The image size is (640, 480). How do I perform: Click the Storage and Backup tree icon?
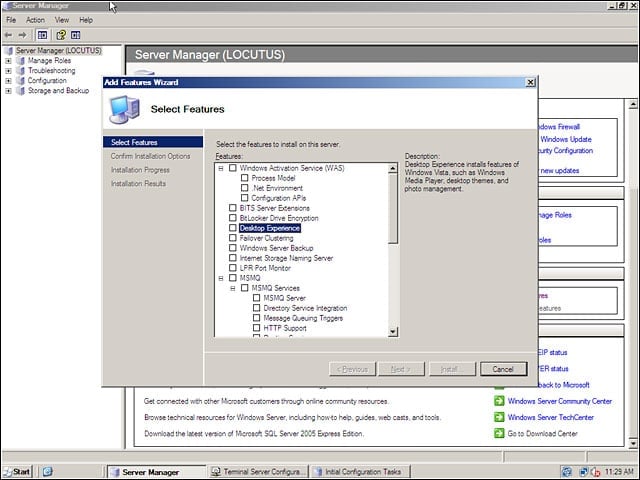point(20,91)
